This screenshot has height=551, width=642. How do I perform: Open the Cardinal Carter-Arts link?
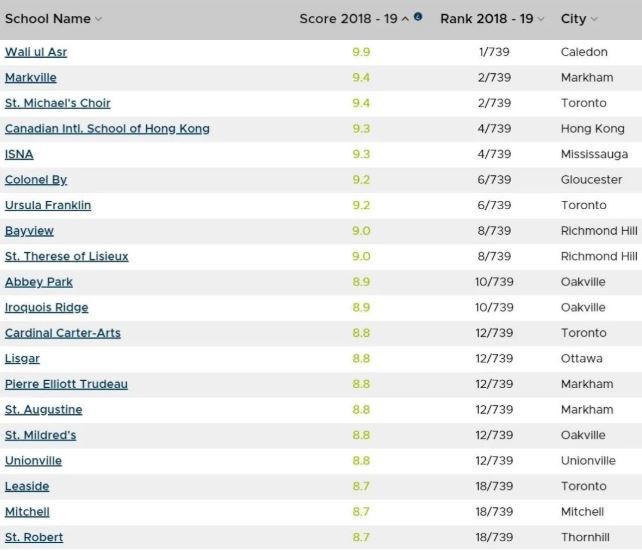63,333
